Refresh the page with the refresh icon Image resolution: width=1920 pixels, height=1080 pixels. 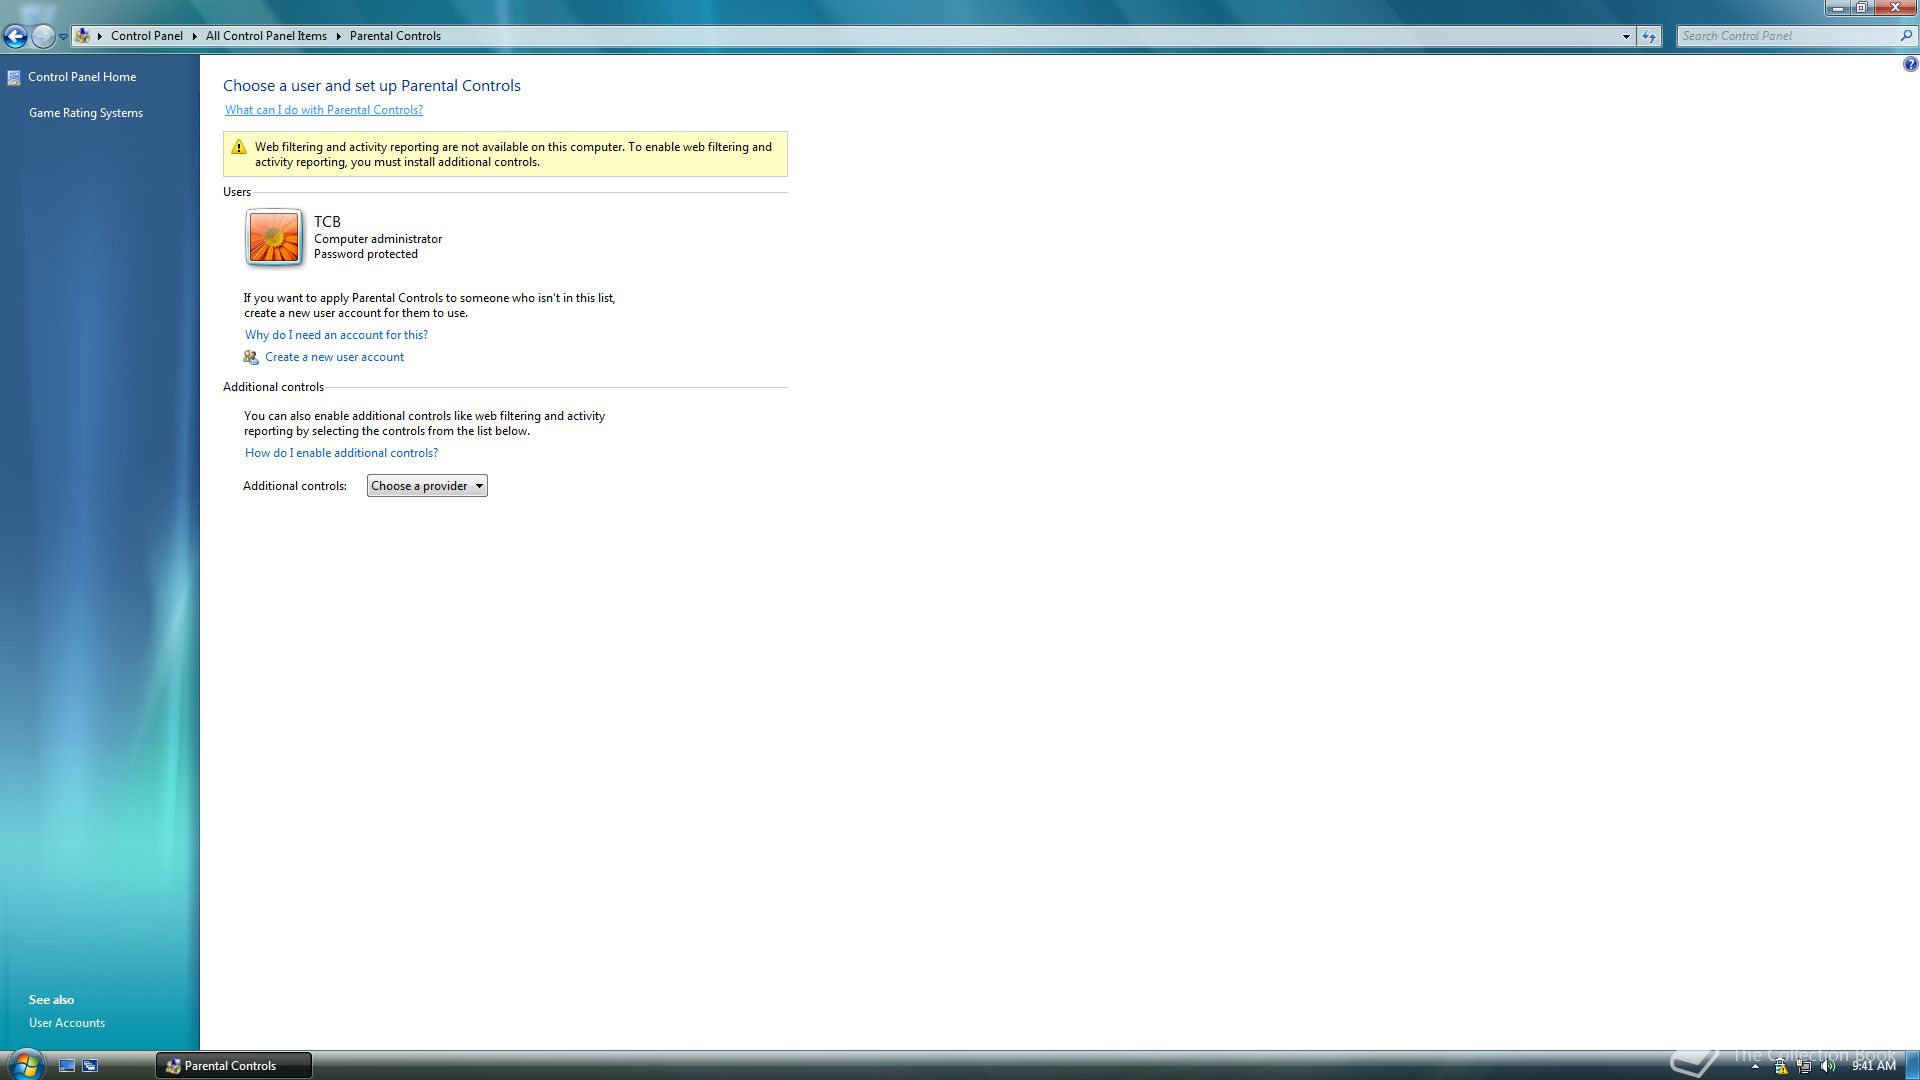[x=1649, y=36]
